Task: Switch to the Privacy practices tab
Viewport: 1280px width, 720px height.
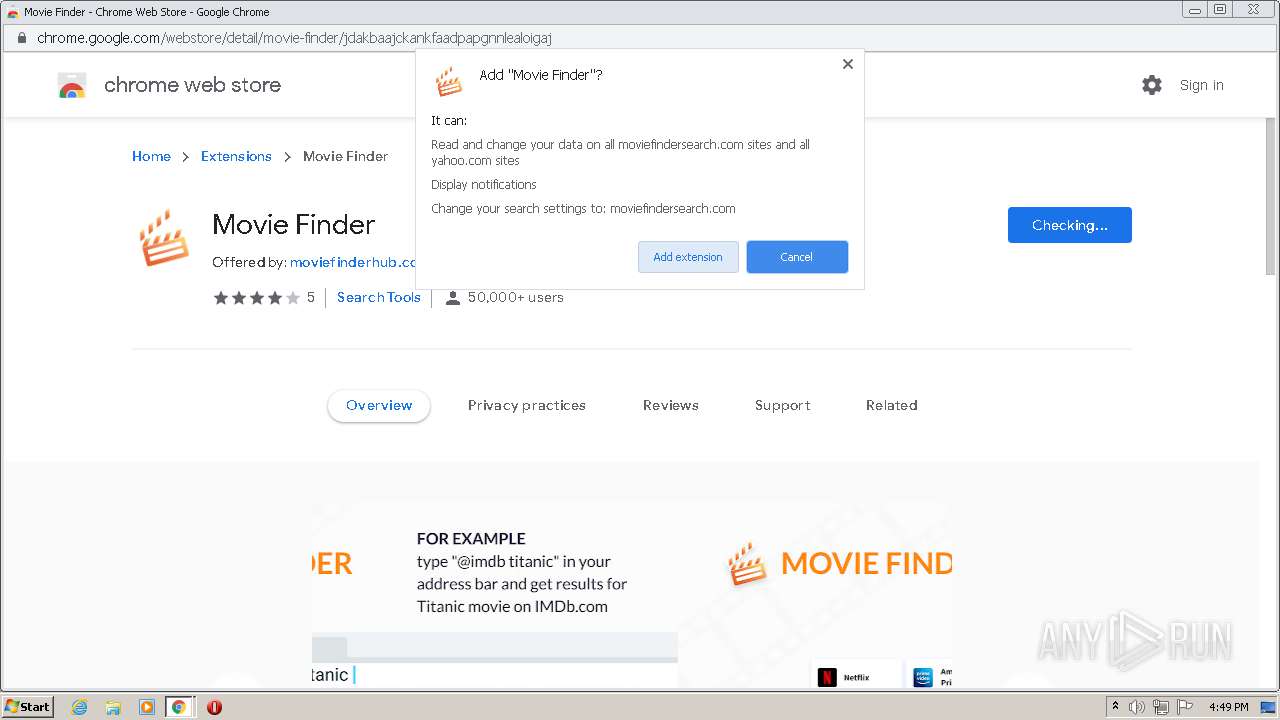Action: point(527,405)
